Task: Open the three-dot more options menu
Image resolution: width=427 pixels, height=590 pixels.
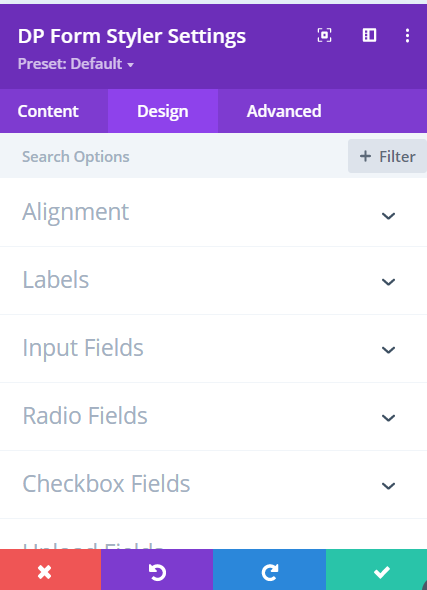Action: (407, 36)
